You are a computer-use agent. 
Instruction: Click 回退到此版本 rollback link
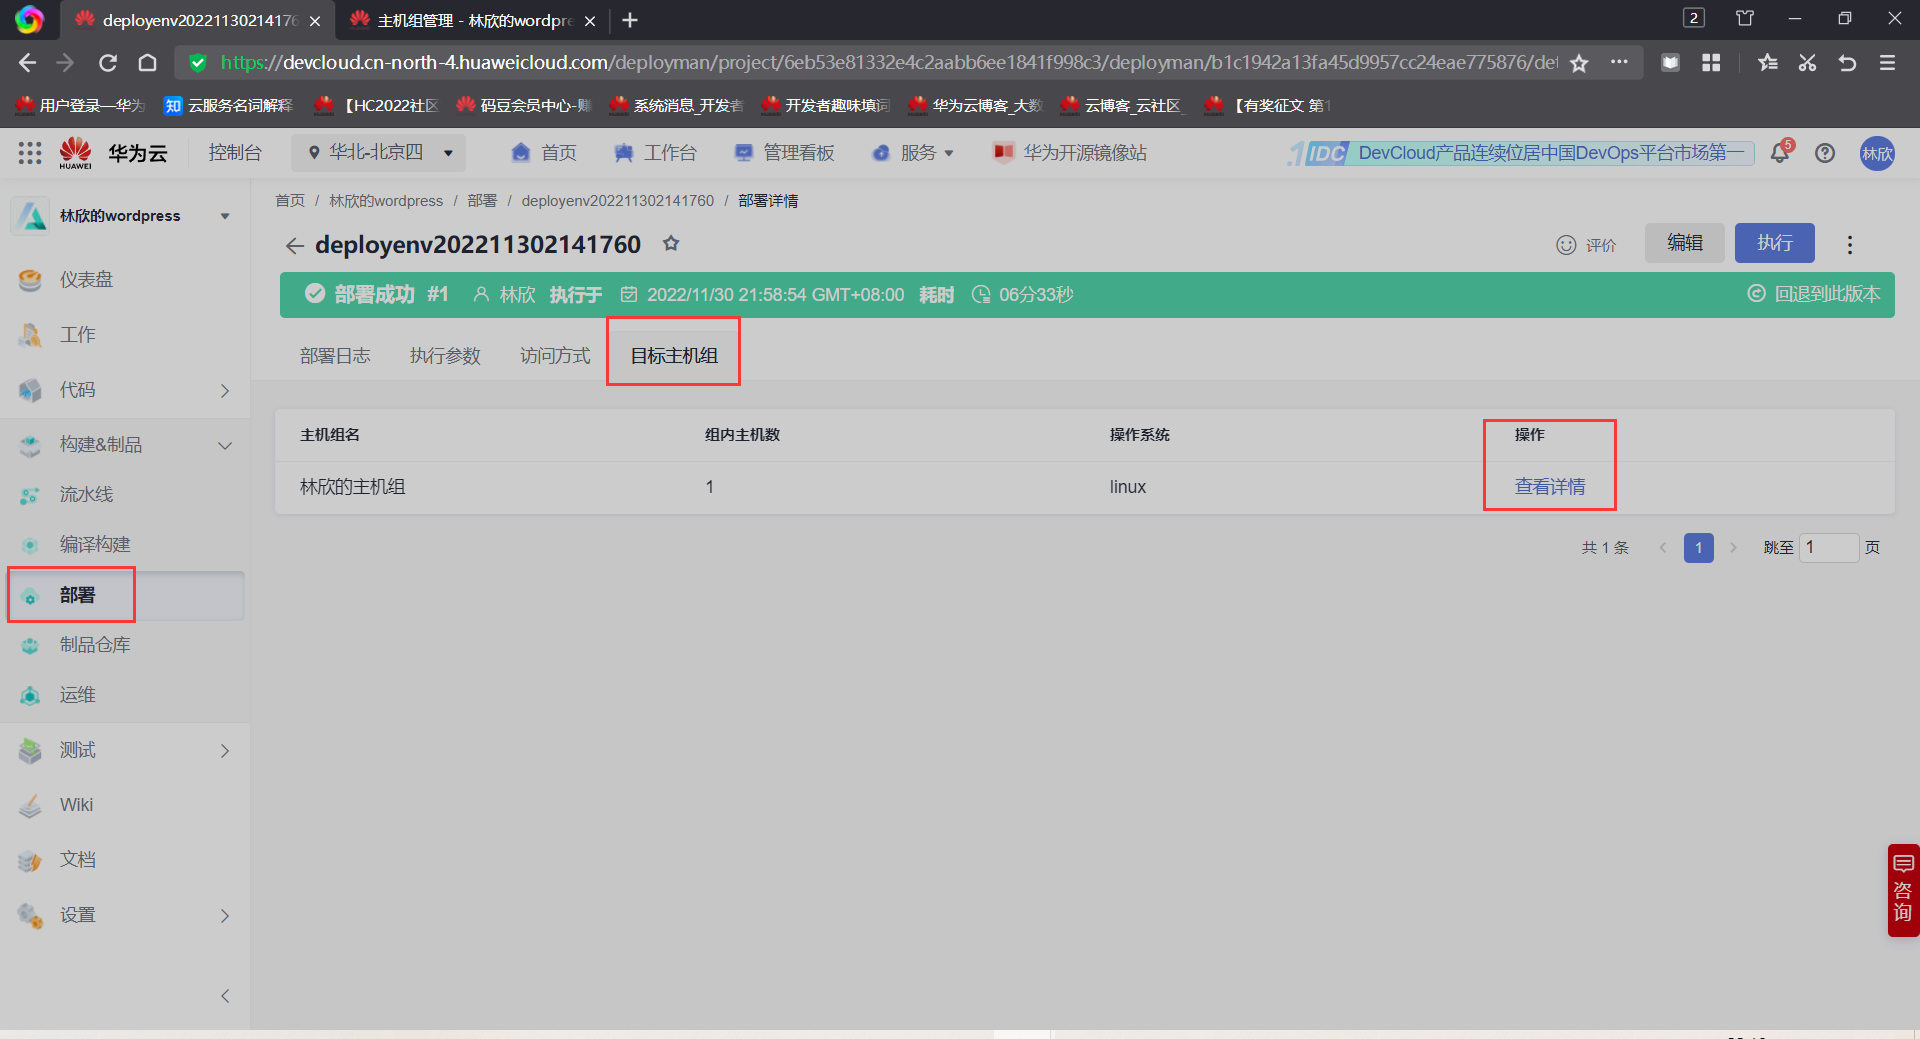click(x=1814, y=294)
